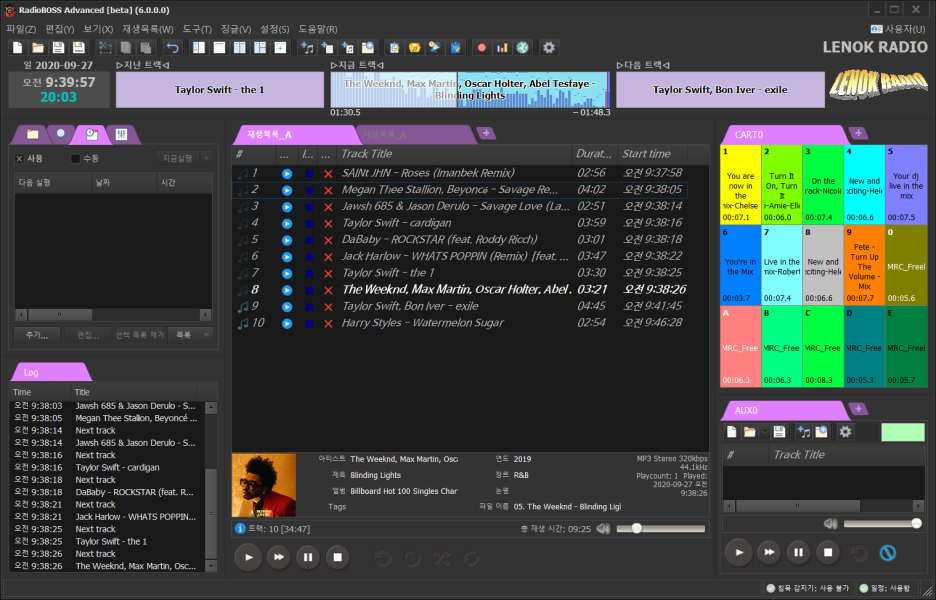Click the AUX0 speaker volume icon
Screen dimensions: 936x600
pos(830,524)
